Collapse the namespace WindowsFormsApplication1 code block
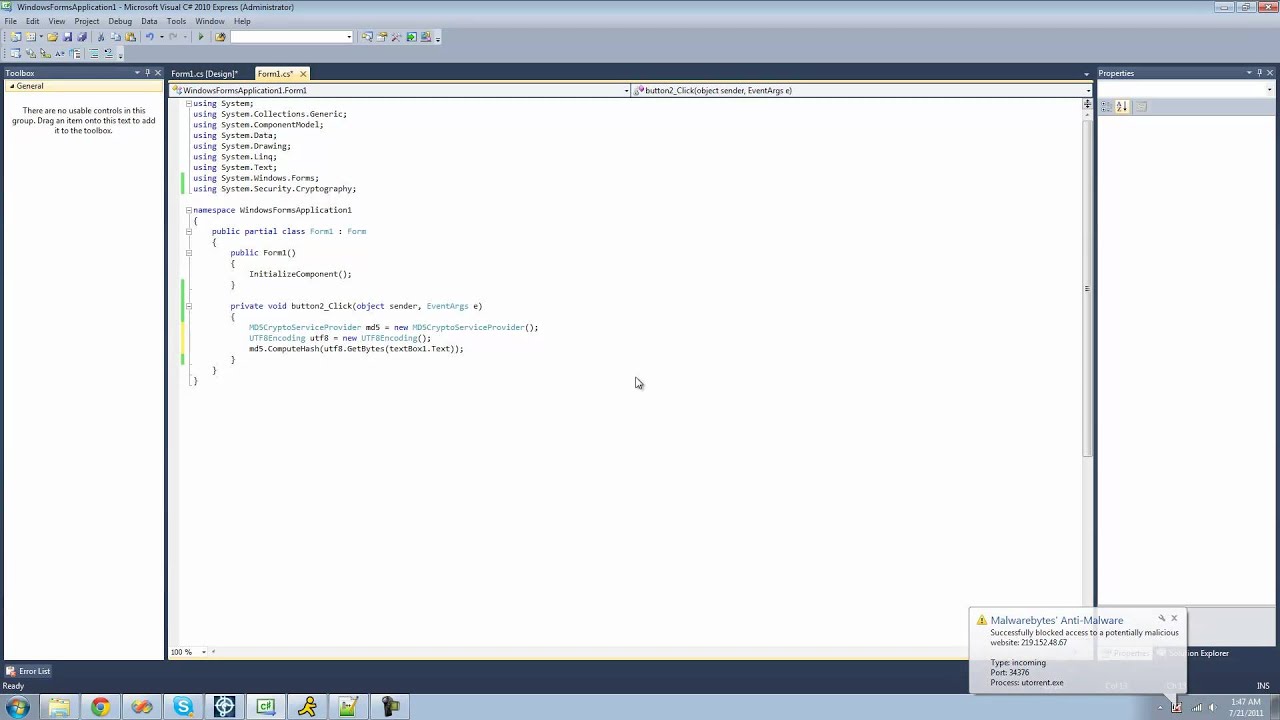1280x720 pixels. pos(188,210)
